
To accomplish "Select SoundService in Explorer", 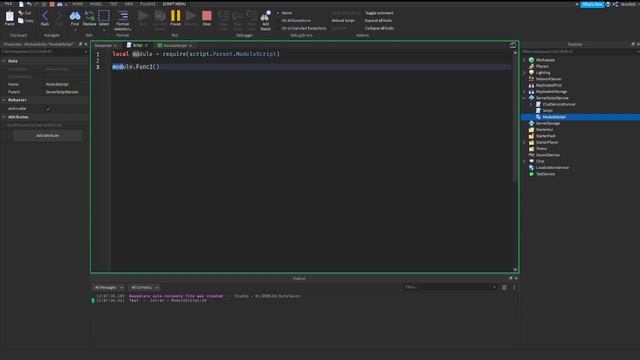I will (x=548, y=155).
